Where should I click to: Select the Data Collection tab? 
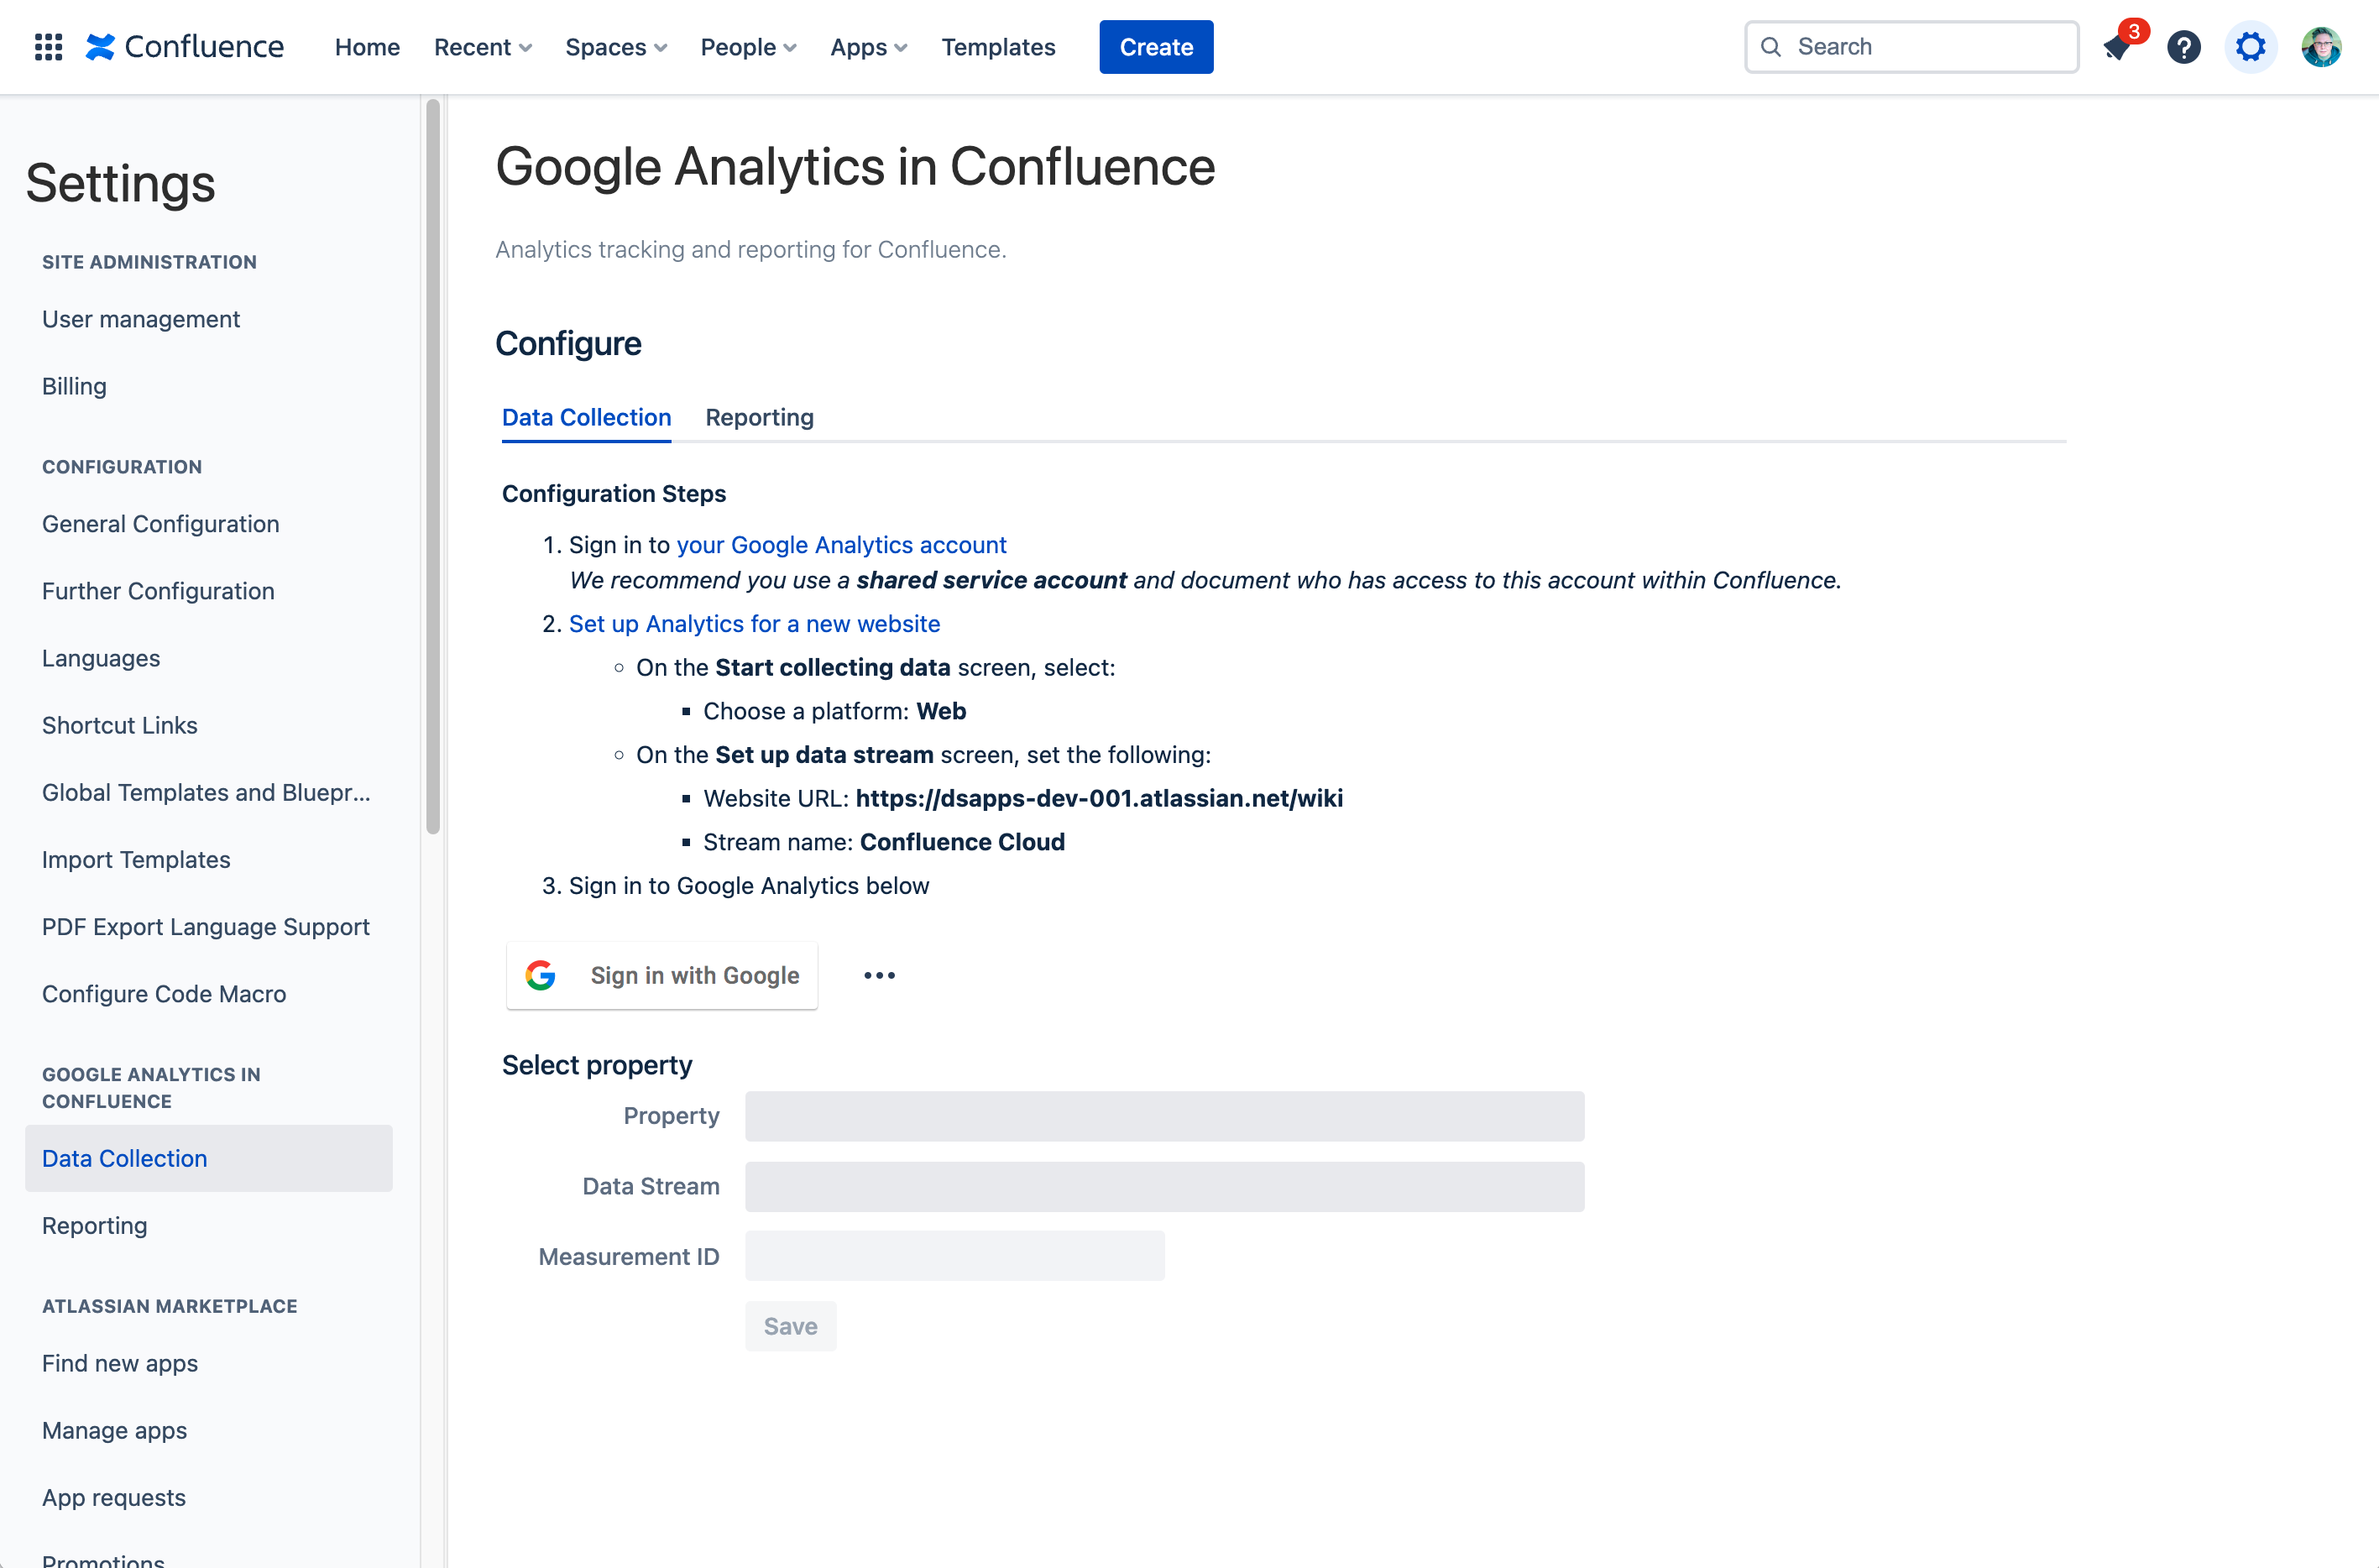point(586,417)
